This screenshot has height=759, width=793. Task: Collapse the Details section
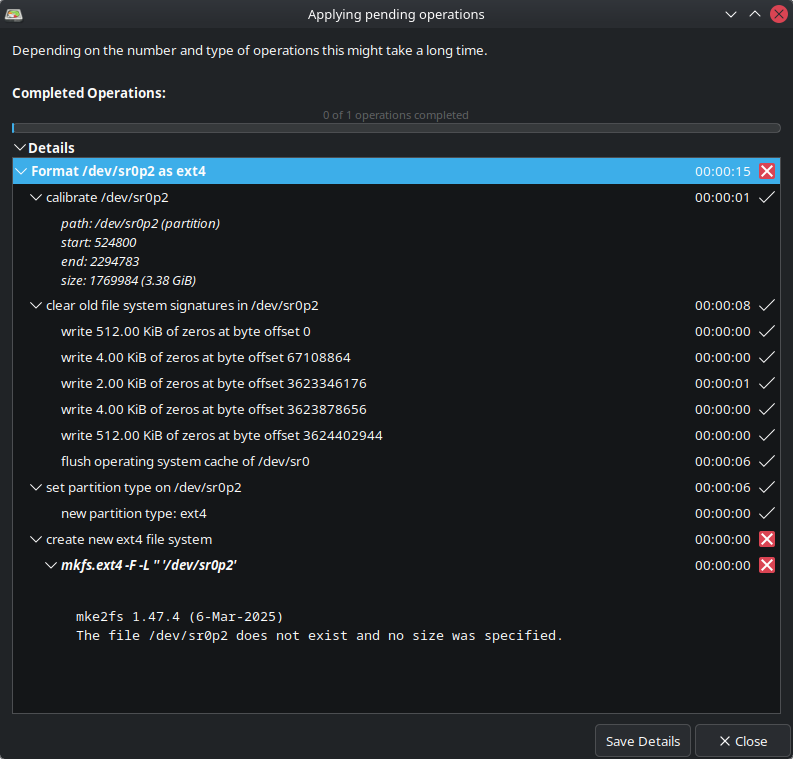20,148
